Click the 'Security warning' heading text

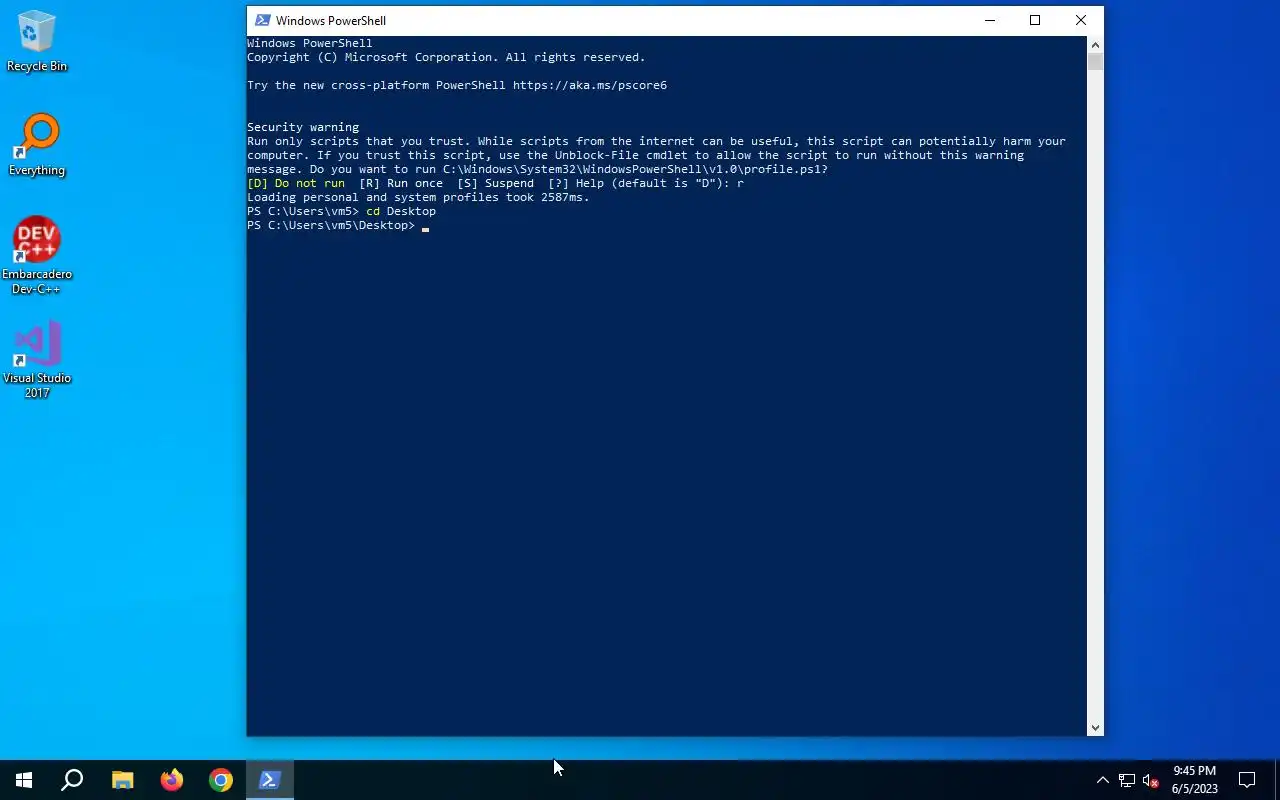click(303, 127)
